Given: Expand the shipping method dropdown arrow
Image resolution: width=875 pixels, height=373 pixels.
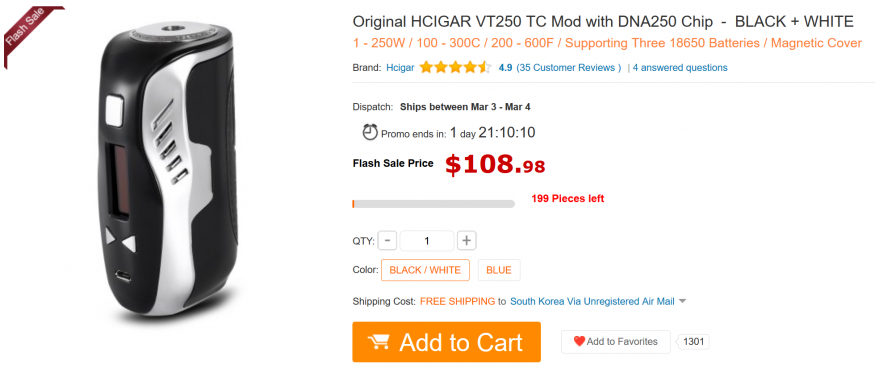Looking at the screenshot, I should point(682,302).
